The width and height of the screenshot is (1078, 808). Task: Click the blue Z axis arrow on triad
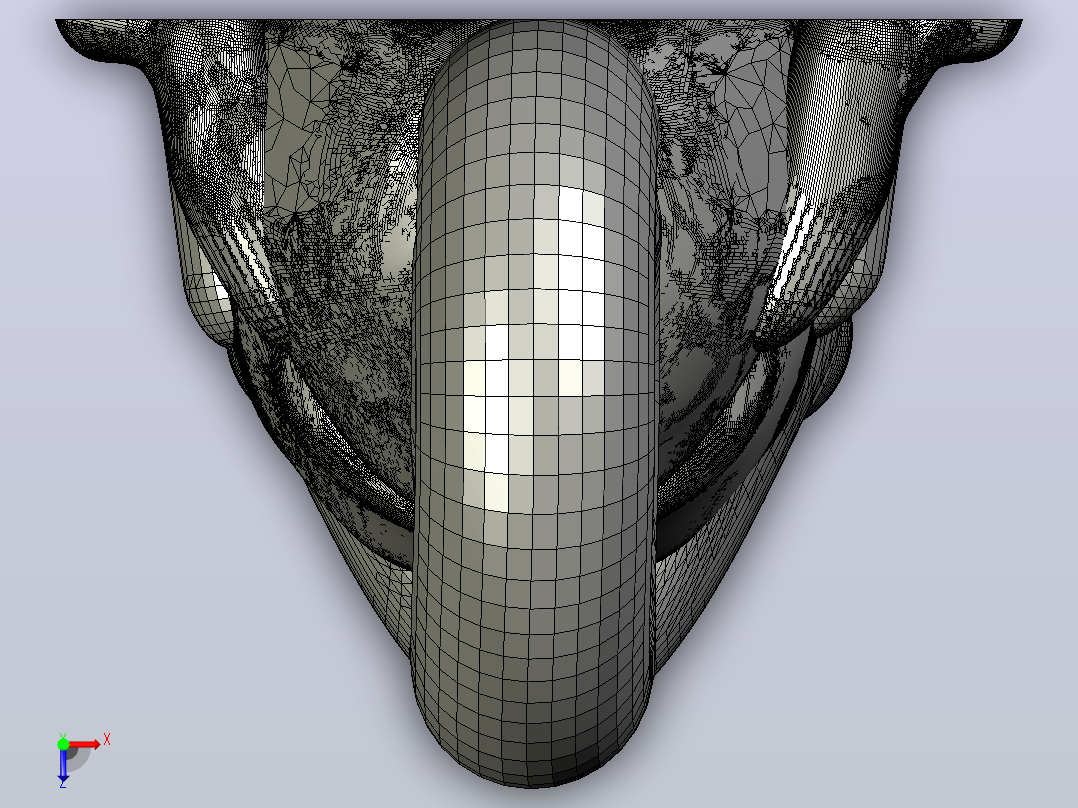point(63,764)
